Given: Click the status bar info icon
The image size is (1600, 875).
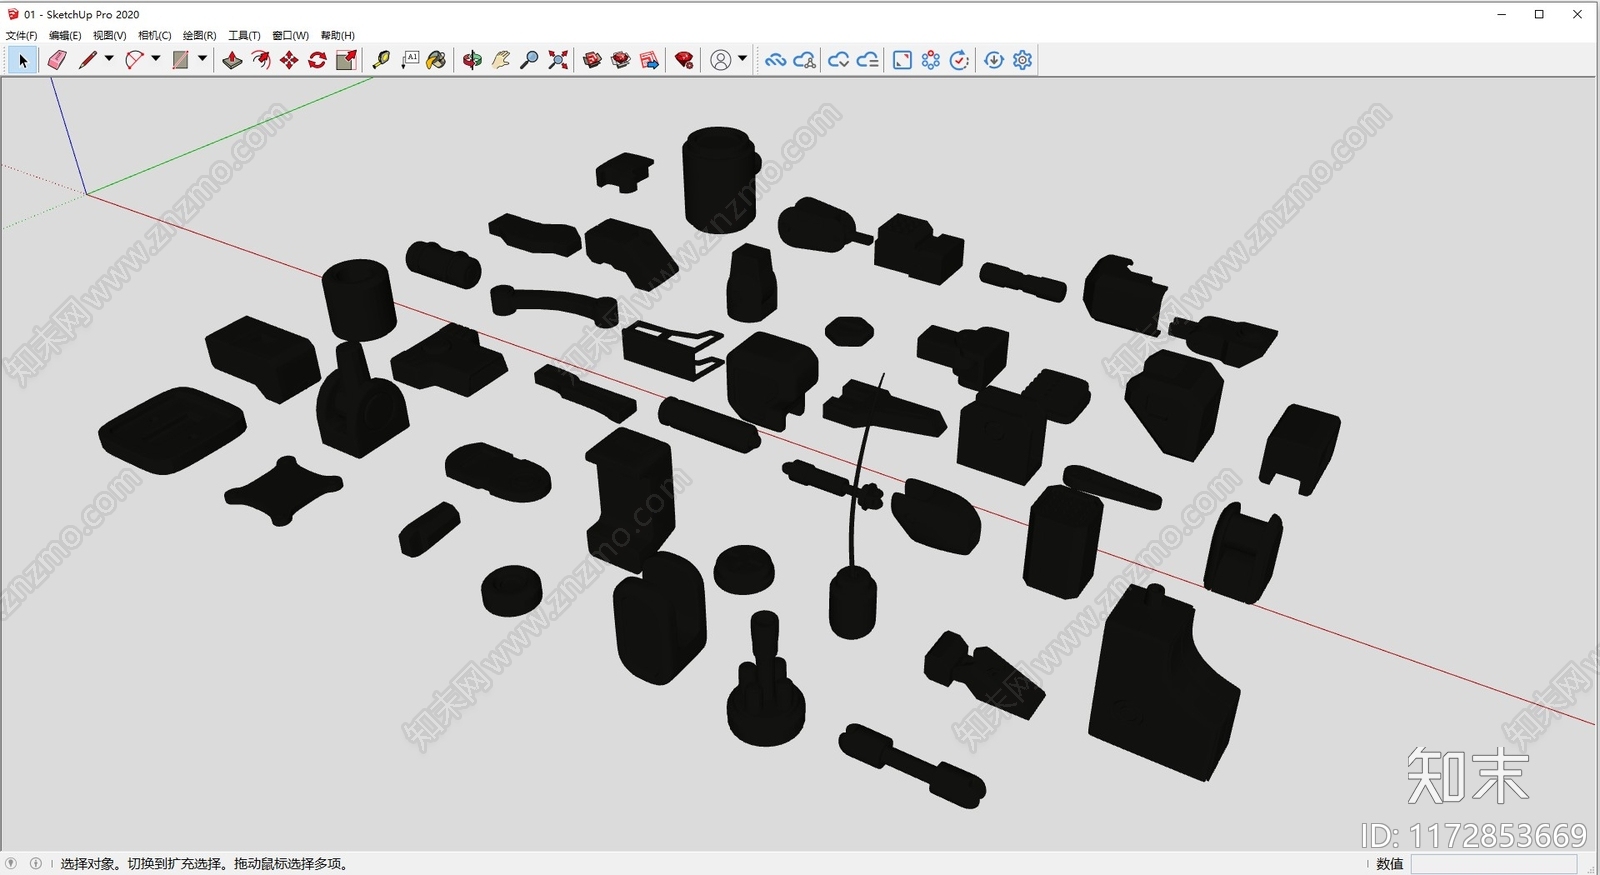Looking at the screenshot, I should point(36,863).
